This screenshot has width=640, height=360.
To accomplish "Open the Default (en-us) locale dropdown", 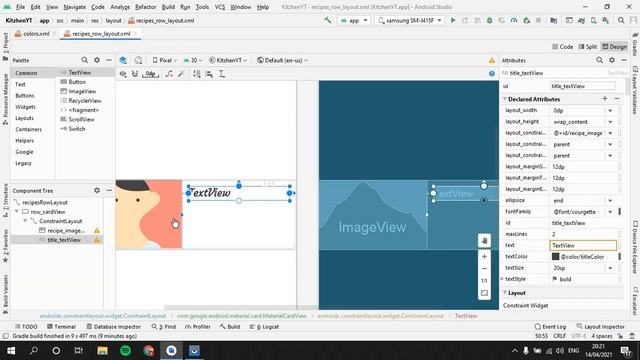I will [x=282, y=60].
